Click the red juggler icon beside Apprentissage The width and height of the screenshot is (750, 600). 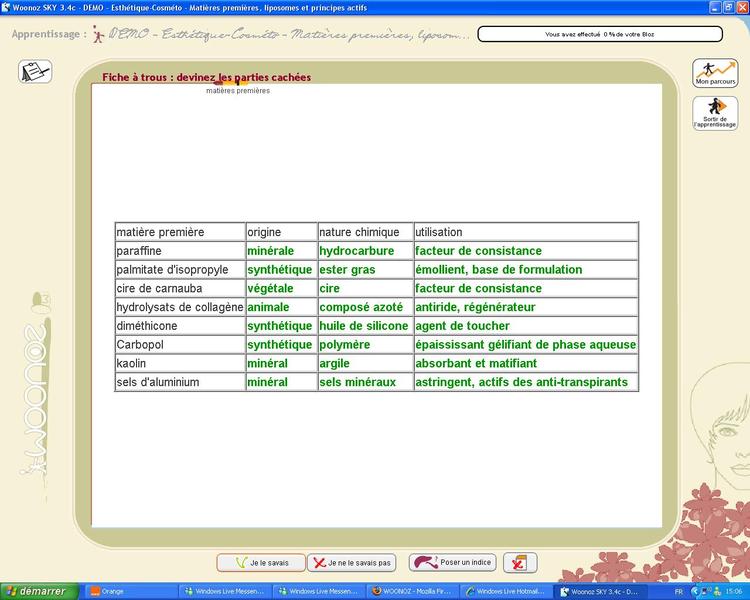[97, 34]
